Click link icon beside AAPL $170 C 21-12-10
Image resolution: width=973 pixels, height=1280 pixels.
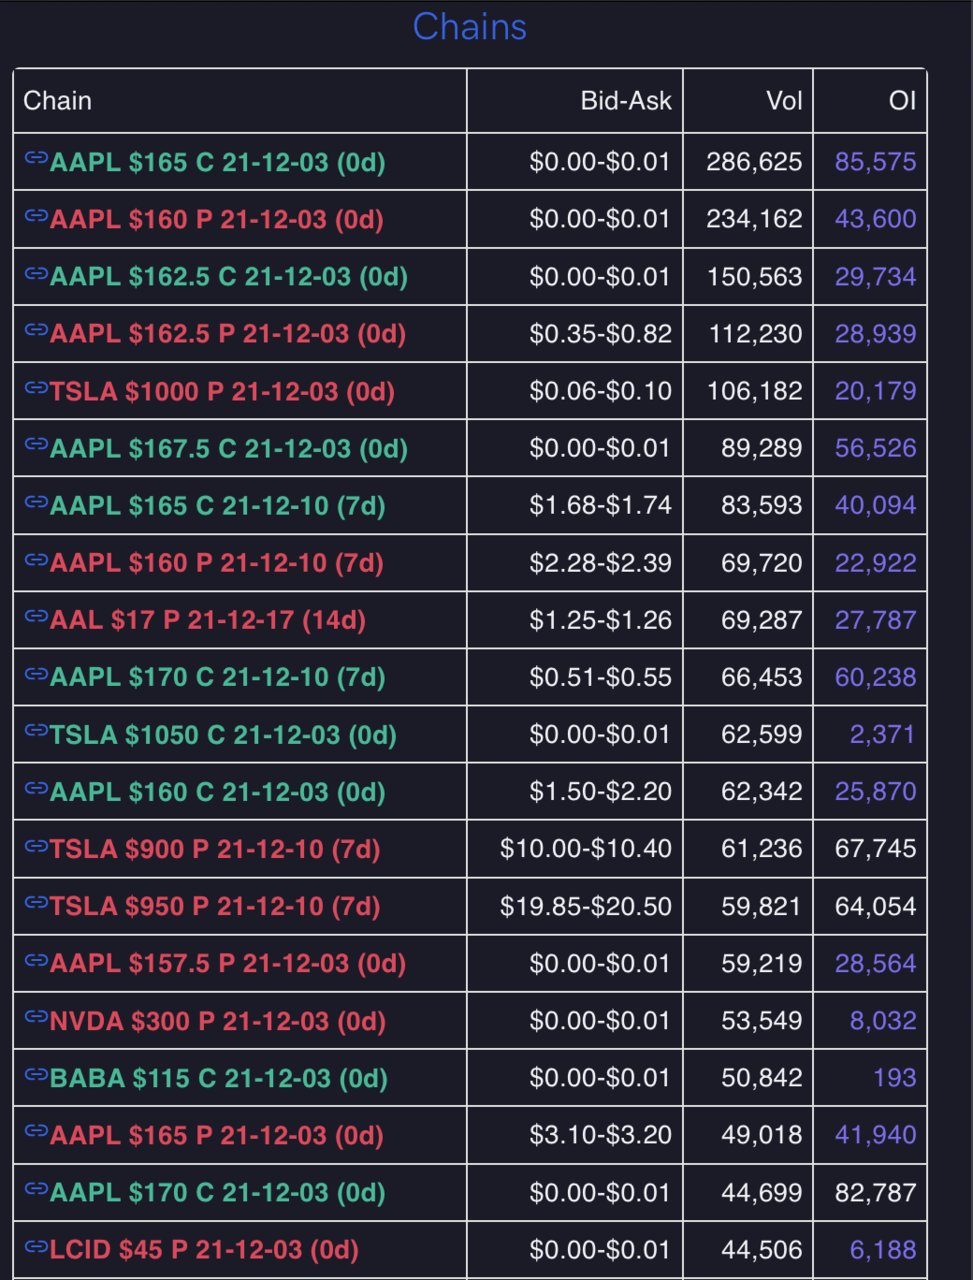click(36, 673)
